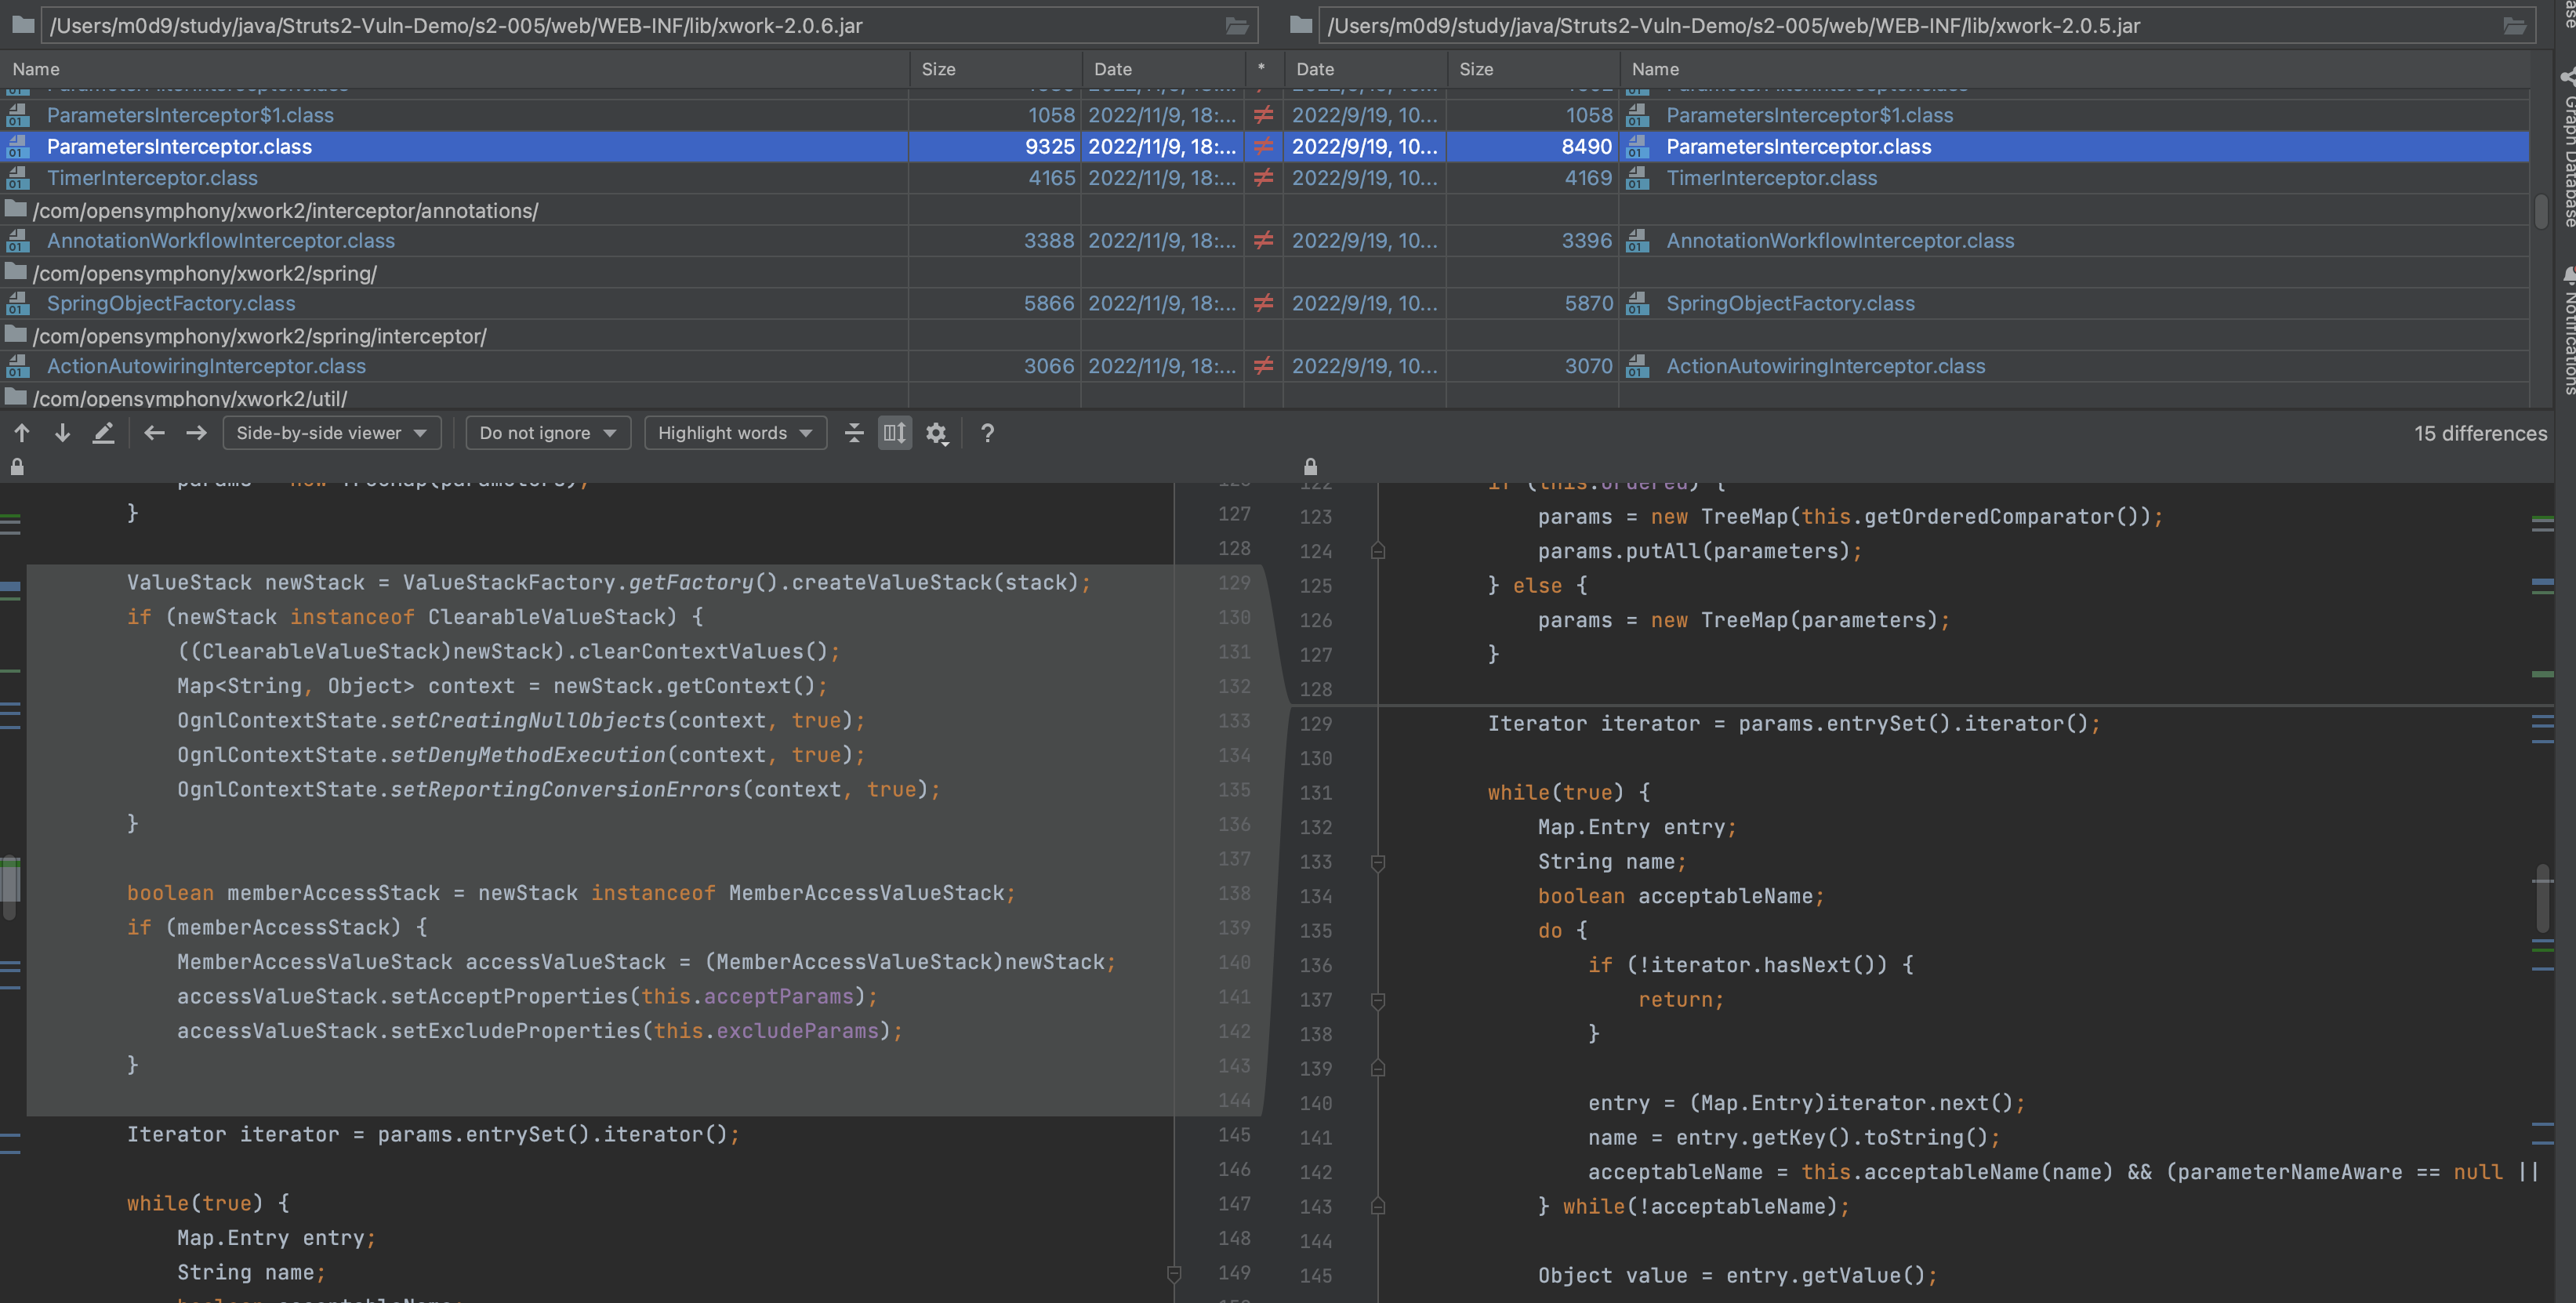Image resolution: width=2576 pixels, height=1303 pixels.
Task: Click not-equal marker in AnnotationWorkflowInterceptor.class row
Action: [x=1264, y=241]
